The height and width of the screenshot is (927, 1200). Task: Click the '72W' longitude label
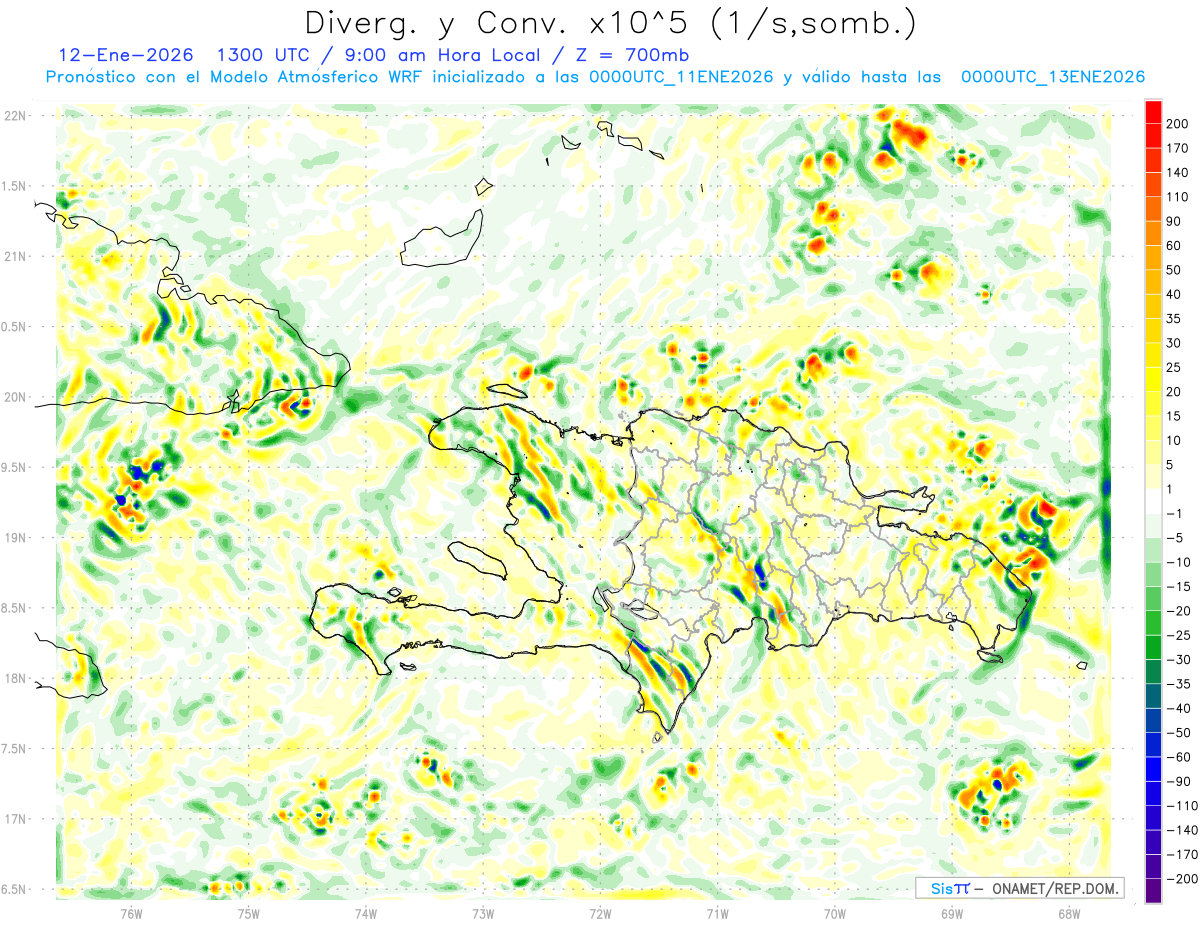[x=600, y=913]
